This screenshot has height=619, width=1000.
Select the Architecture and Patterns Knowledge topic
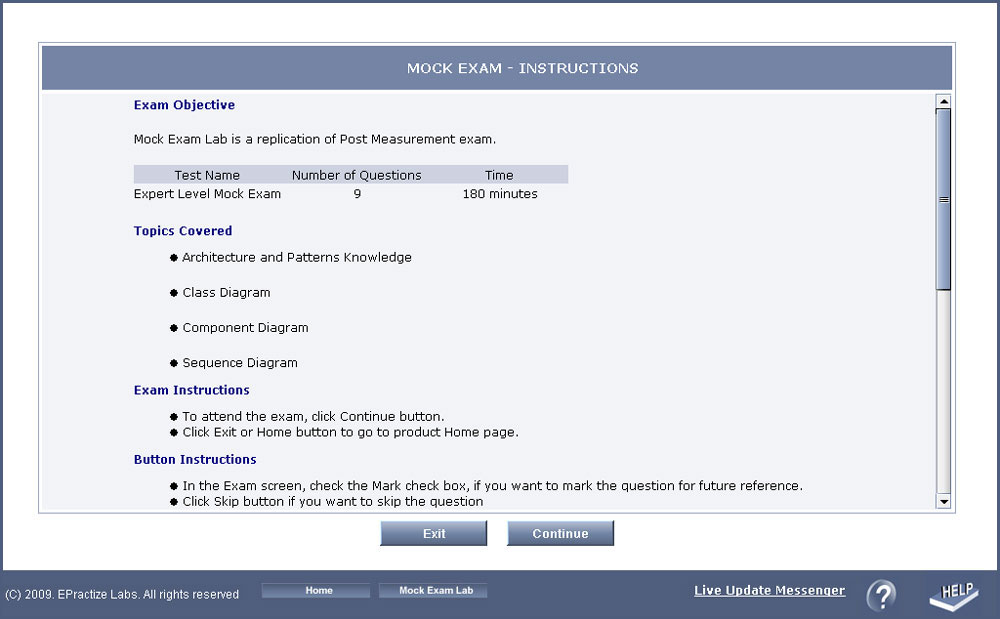coord(296,258)
